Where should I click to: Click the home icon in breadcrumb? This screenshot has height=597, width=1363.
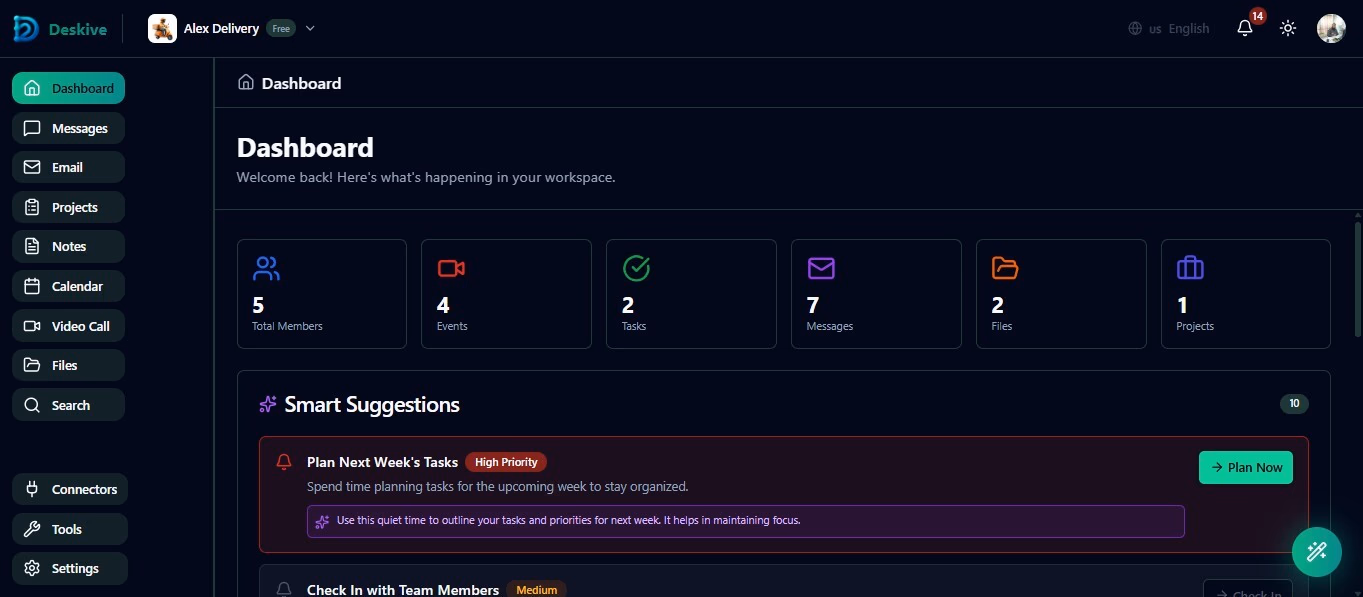245,83
